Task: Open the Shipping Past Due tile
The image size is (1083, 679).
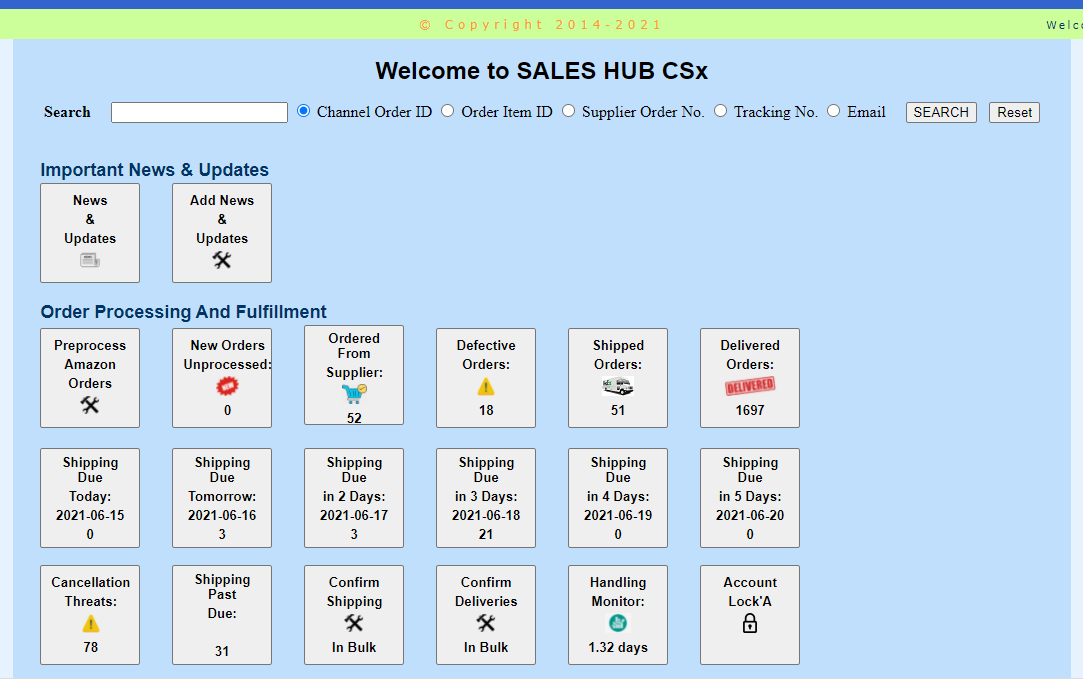Action: click(x=222, y=614)
